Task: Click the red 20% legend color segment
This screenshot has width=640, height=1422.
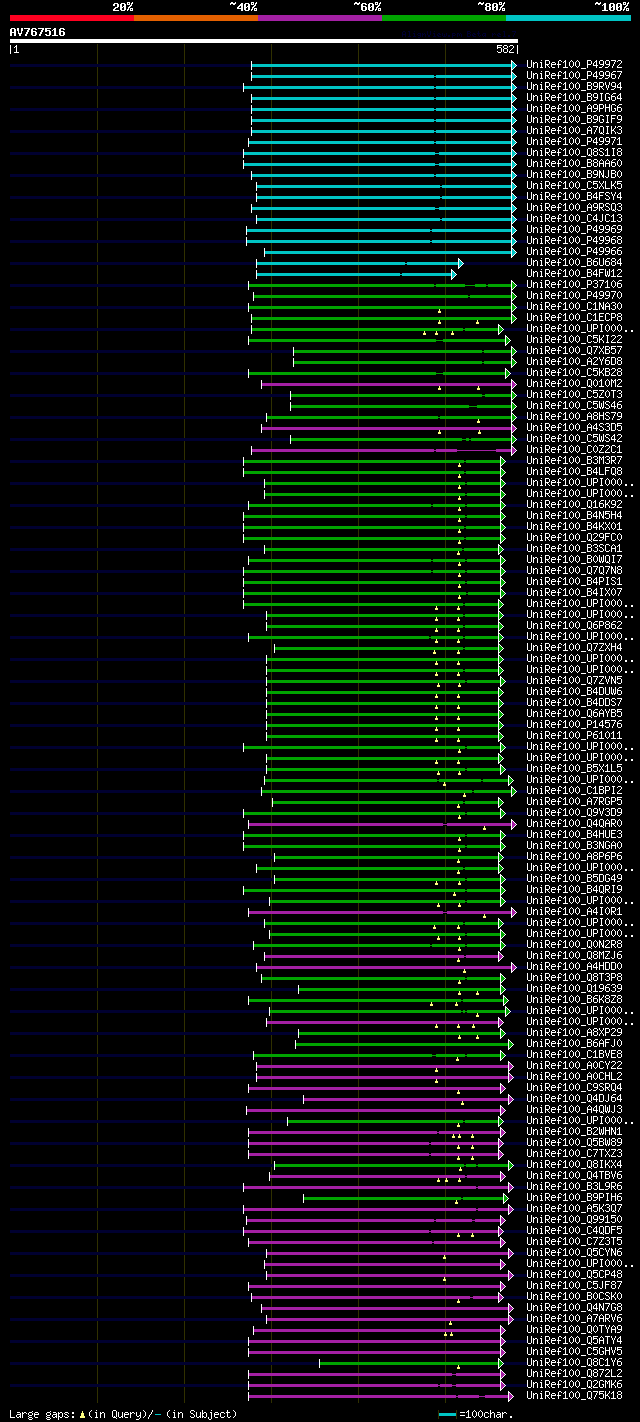Action: coord(72,18)
